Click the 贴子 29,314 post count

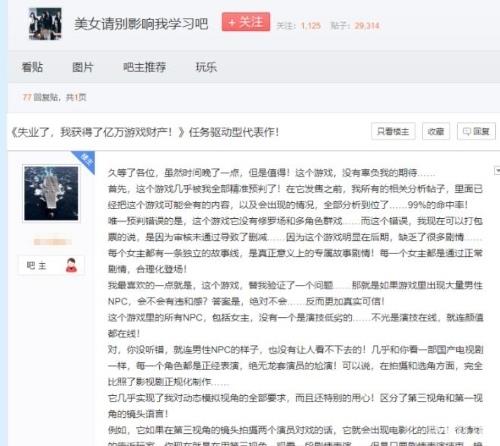[355, 25]
